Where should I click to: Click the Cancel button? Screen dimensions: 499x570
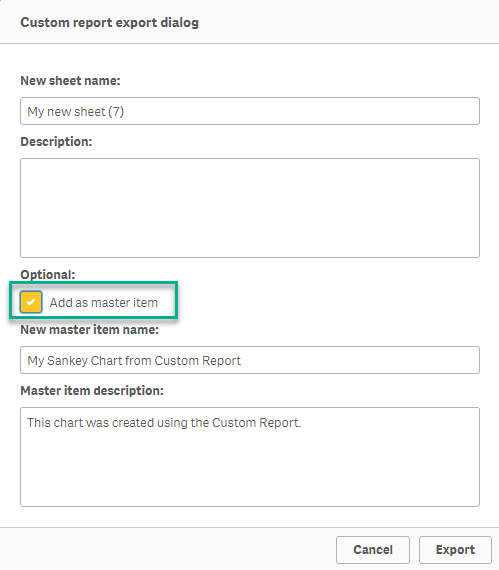coord(373,550)
